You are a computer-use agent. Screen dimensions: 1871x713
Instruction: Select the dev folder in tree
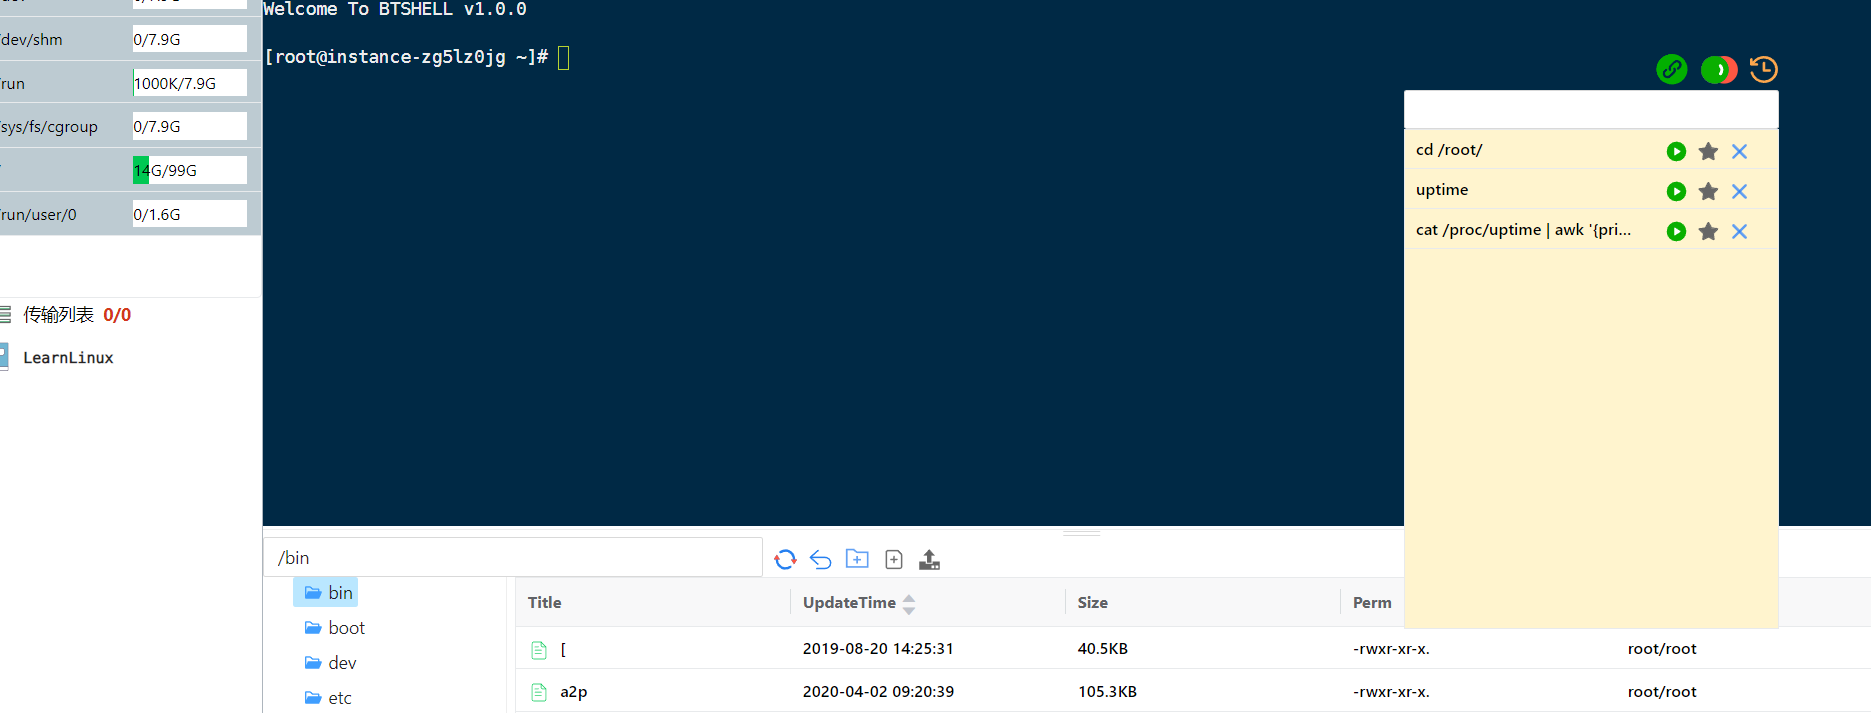341,663
